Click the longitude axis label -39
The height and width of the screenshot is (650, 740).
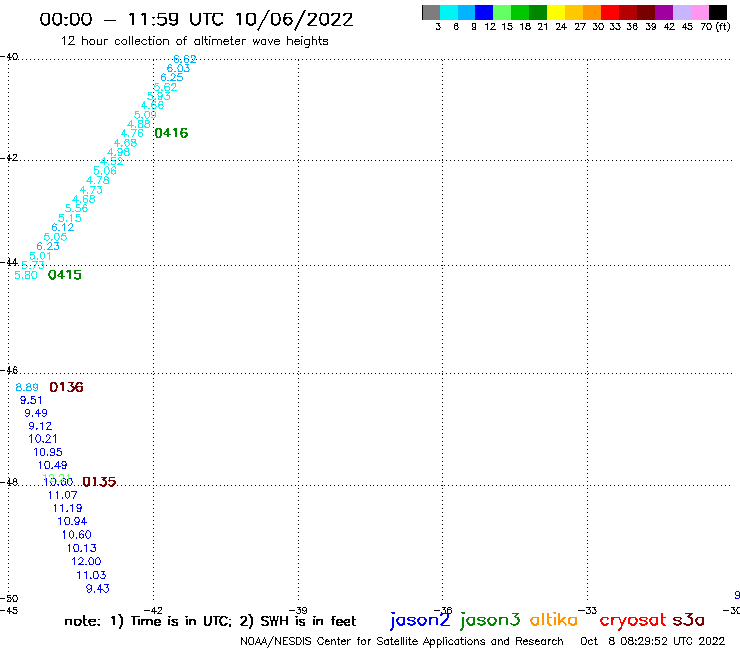point(298,610)
